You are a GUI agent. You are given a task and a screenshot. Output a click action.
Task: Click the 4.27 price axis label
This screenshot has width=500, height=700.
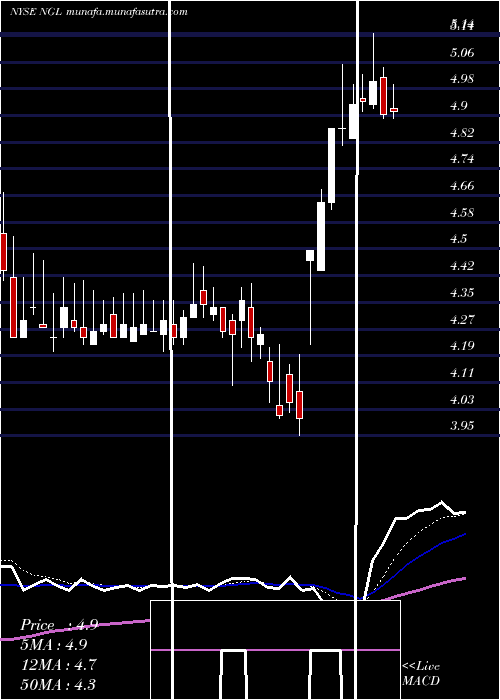pos(462,320)
